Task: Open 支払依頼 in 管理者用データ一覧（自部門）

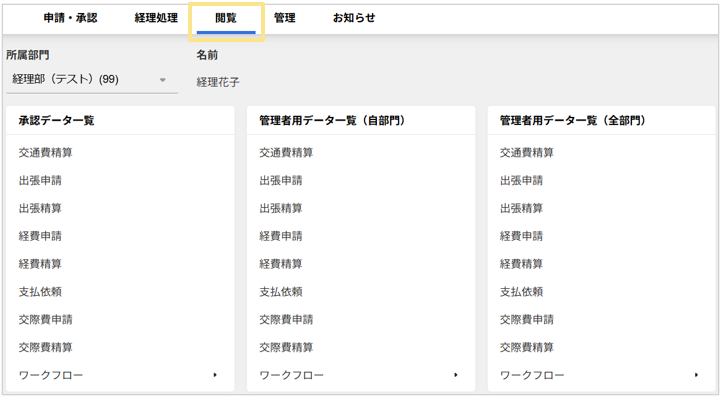Action: point(281,292)
